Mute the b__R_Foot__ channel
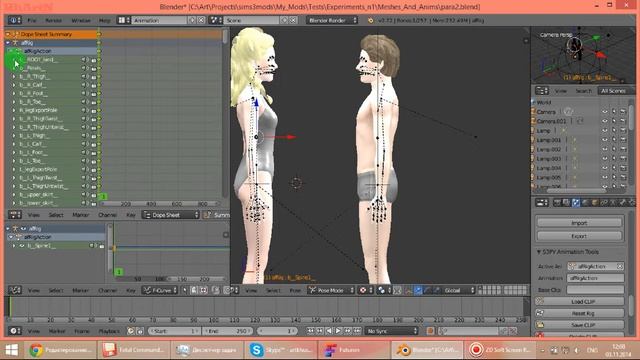 click(84, 93)
